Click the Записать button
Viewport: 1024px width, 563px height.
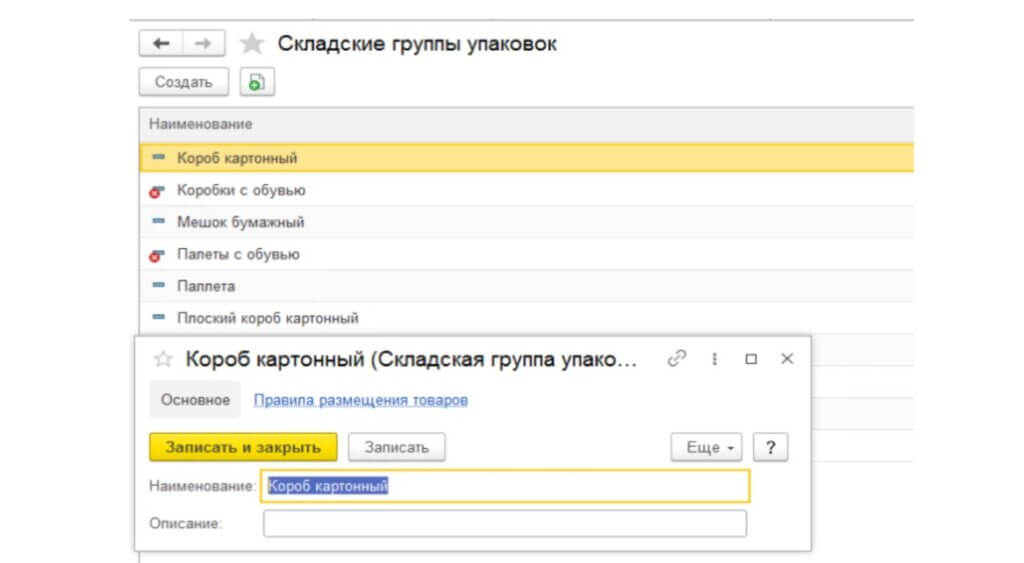pos(396,447)
